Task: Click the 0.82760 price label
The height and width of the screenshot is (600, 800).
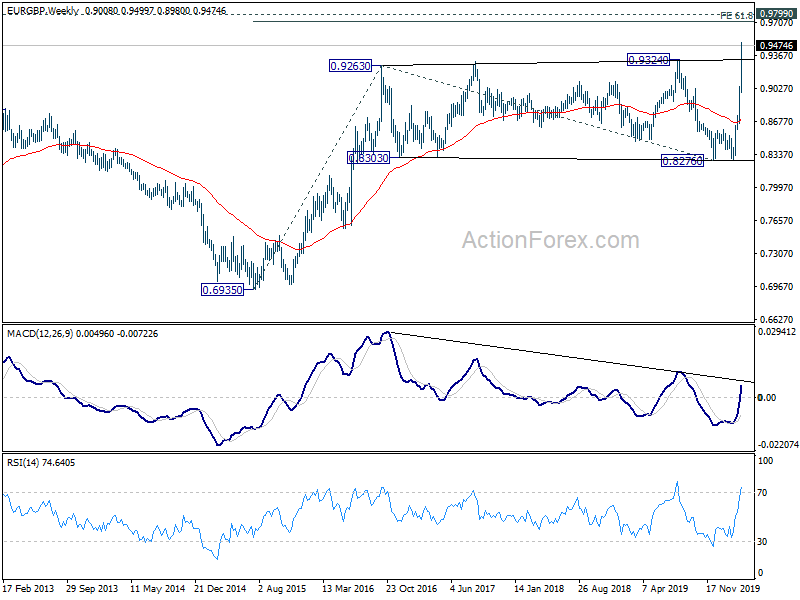Action: pos(682,161)
